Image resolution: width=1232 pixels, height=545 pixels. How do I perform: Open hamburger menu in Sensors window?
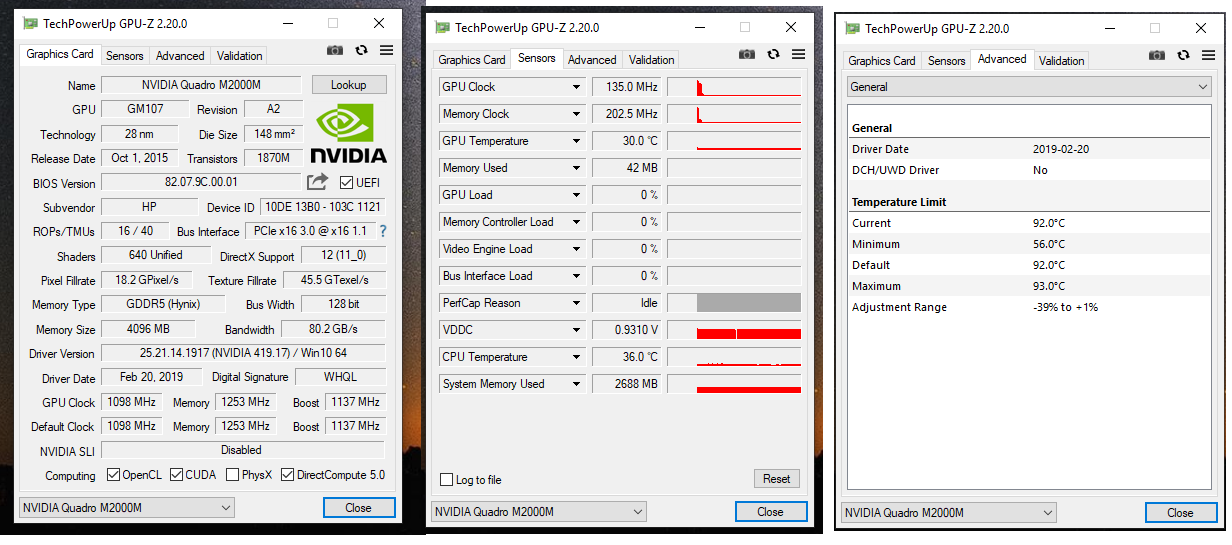[x=798, y=54]
